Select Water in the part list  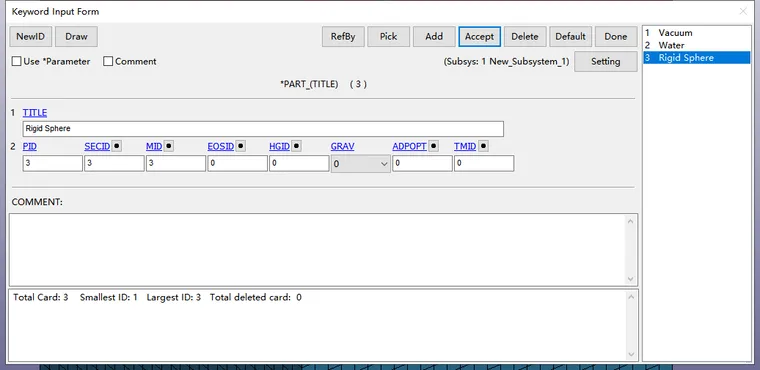697,45
